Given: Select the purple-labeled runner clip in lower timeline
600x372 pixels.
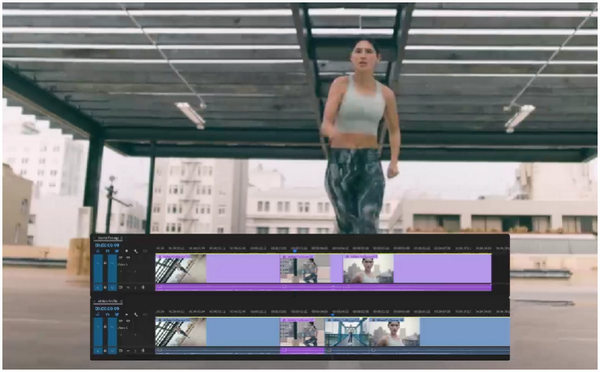Looking at the screenshot, I should click(302, 332).
